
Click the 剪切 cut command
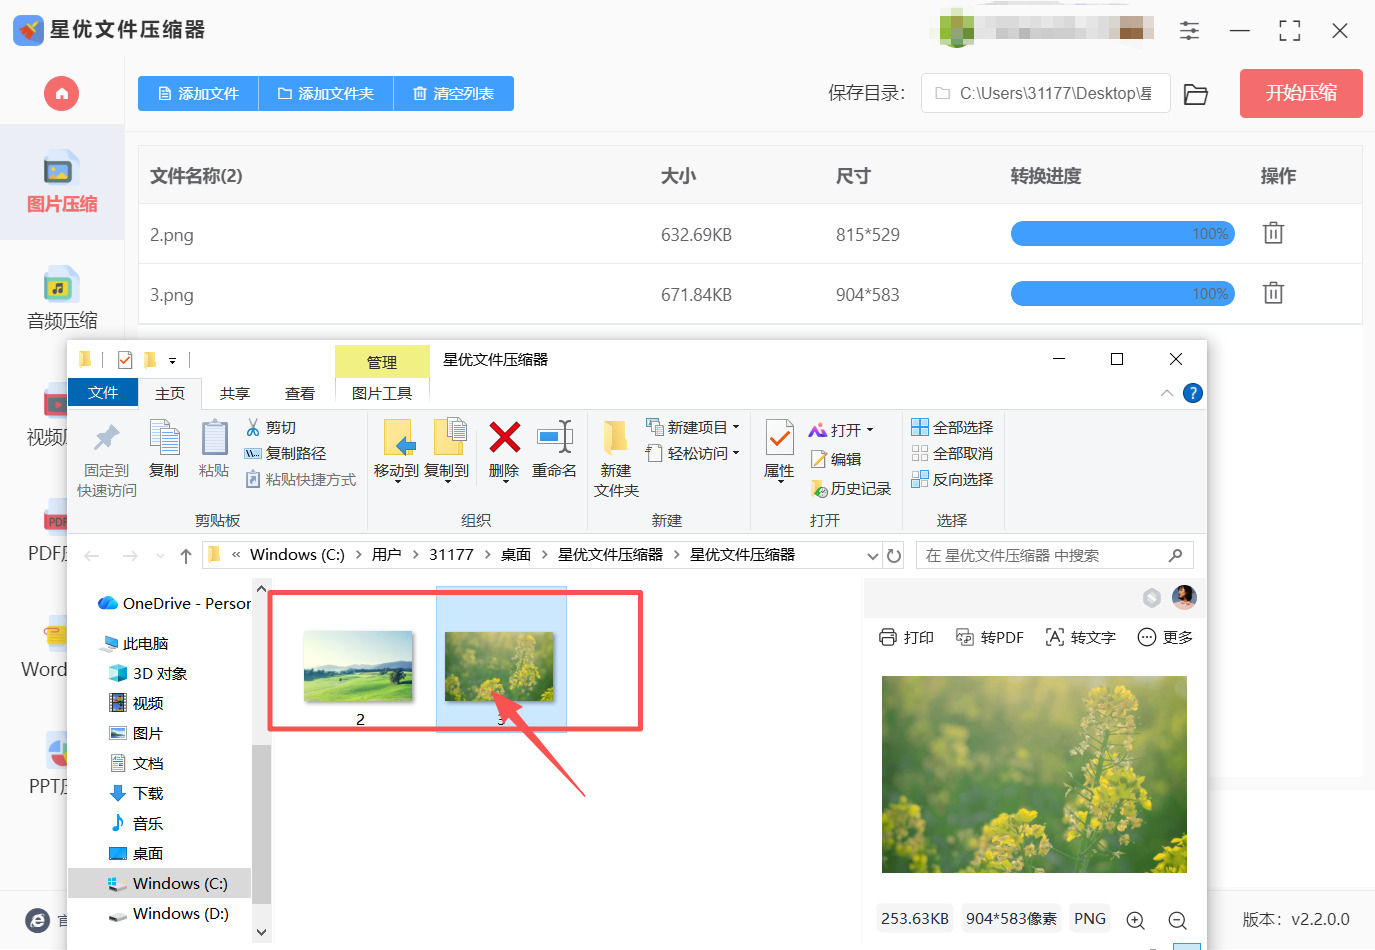click(271, 428)
